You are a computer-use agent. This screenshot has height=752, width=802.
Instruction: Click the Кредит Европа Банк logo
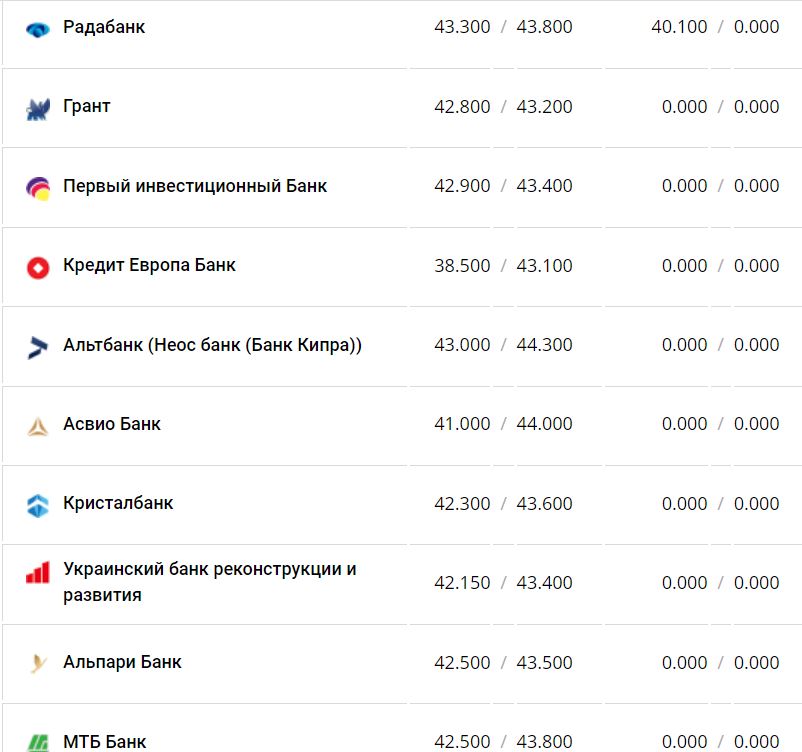tap(38, 267)
